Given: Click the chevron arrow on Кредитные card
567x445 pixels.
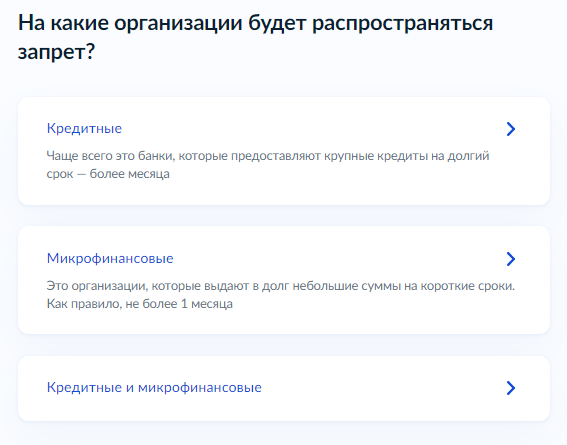Looking at the screenshot, I should click(x=511, y=129).
